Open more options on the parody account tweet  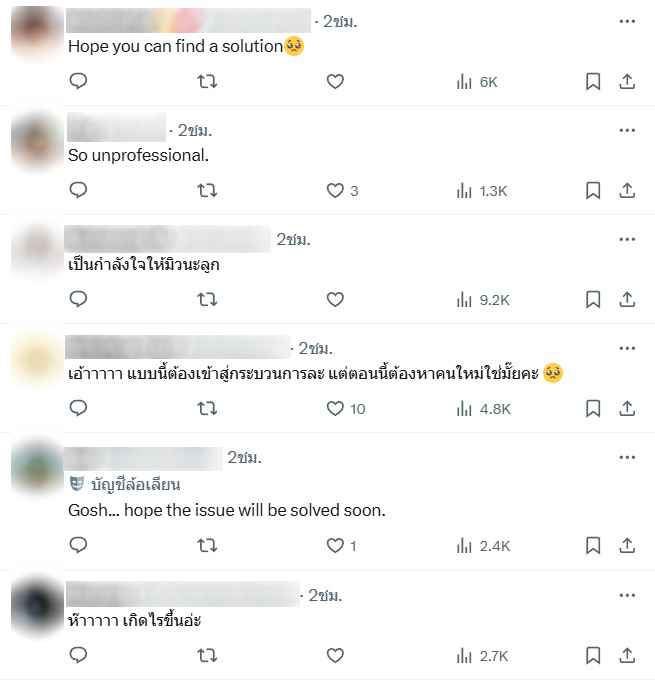tap(627, 457)
